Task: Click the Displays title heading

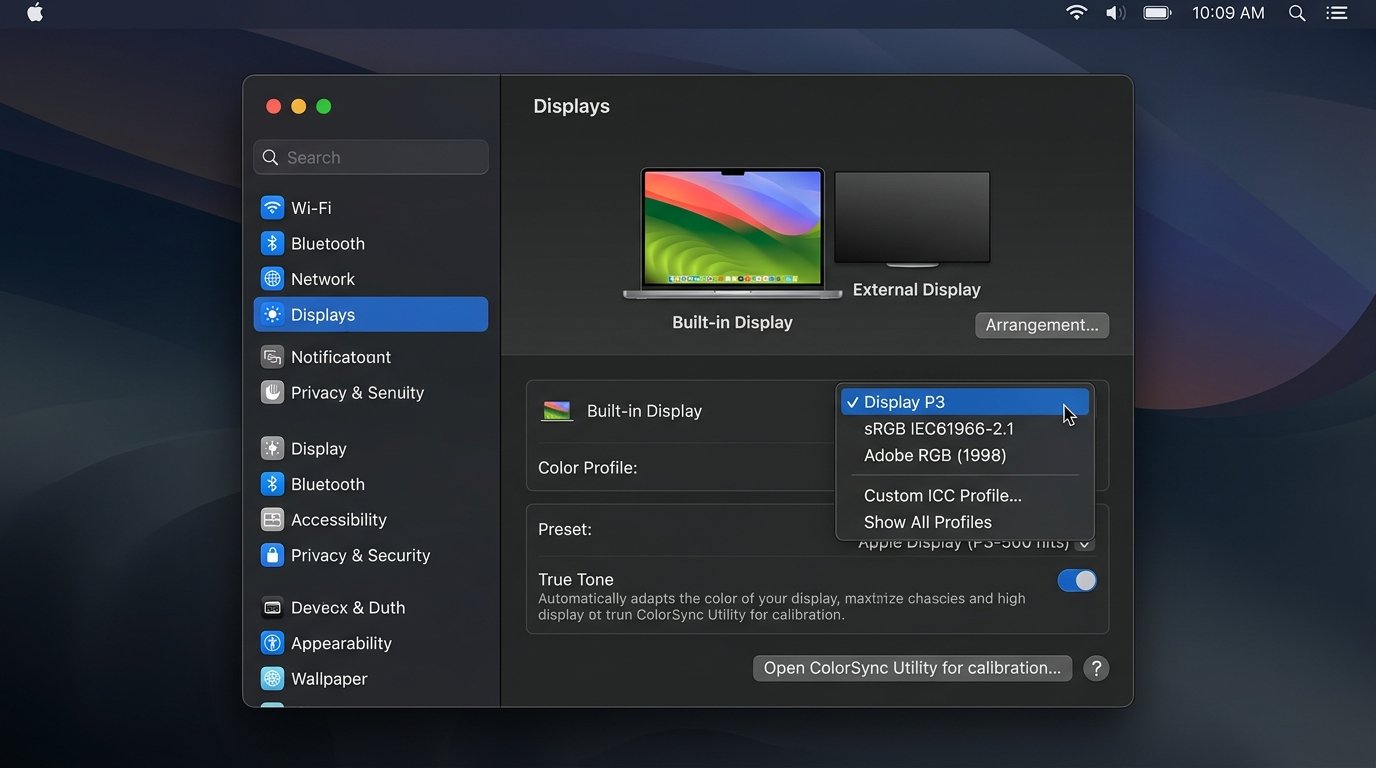Action: (572, 106)
